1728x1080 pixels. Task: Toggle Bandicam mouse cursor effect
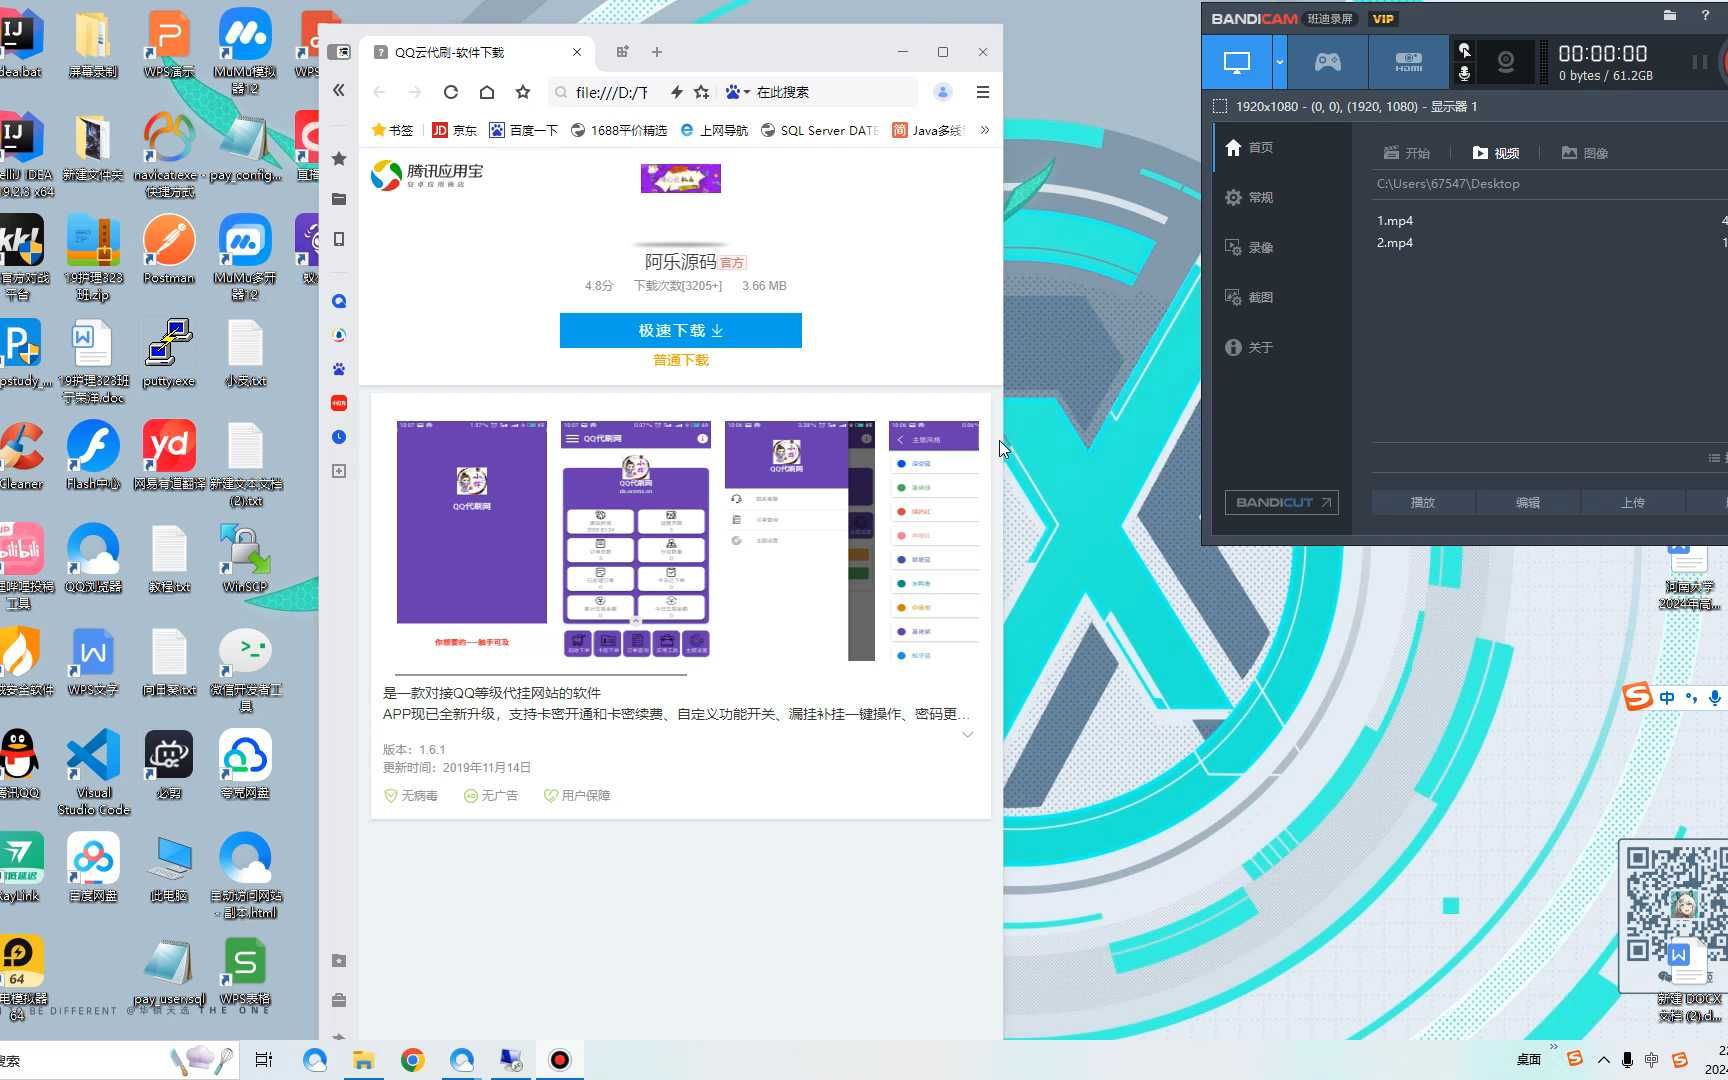click(1464, 50)
